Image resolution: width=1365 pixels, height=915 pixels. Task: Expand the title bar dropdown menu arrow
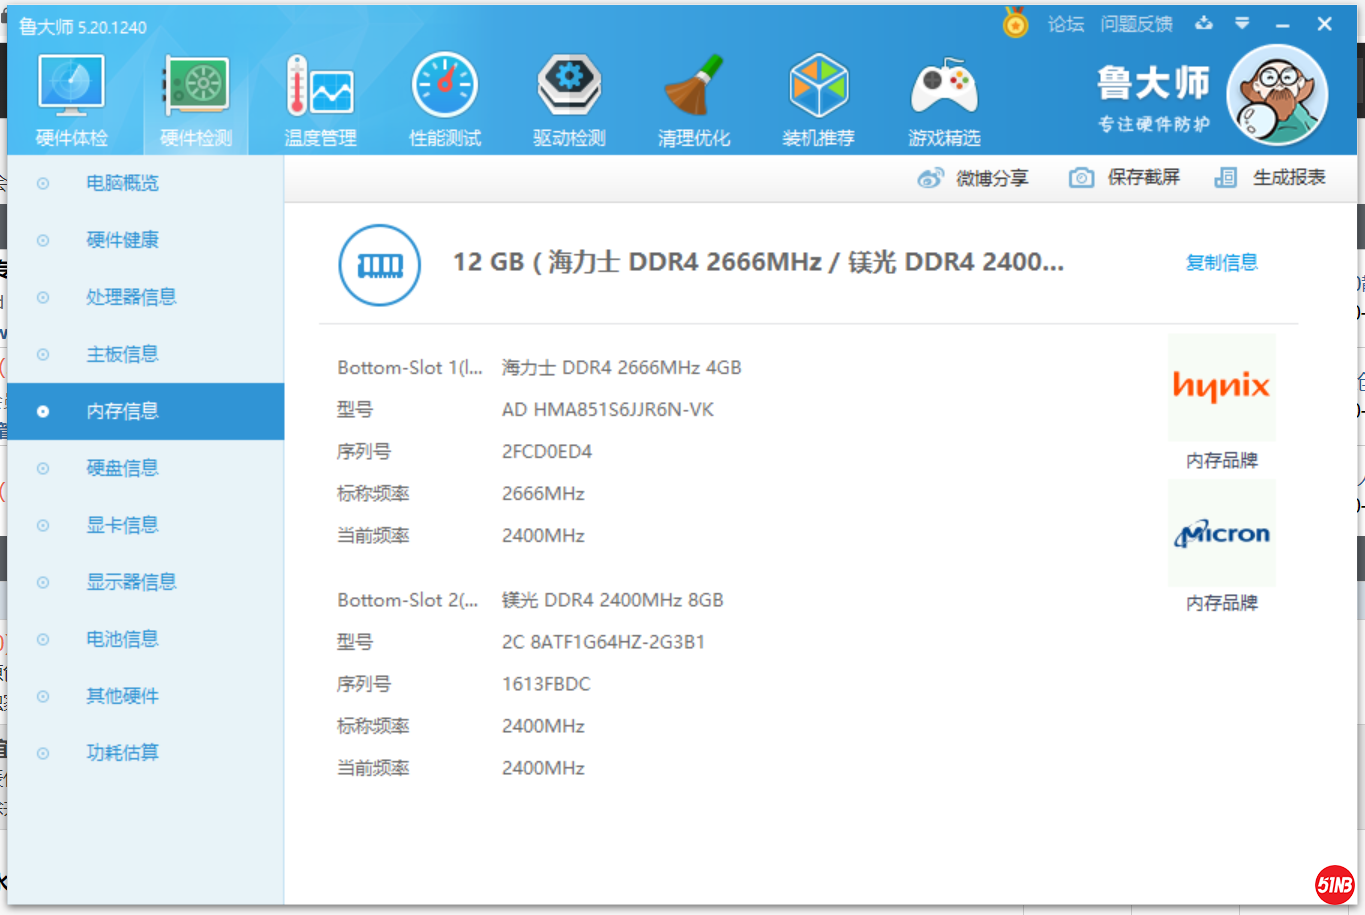[x=1242, y=23]
